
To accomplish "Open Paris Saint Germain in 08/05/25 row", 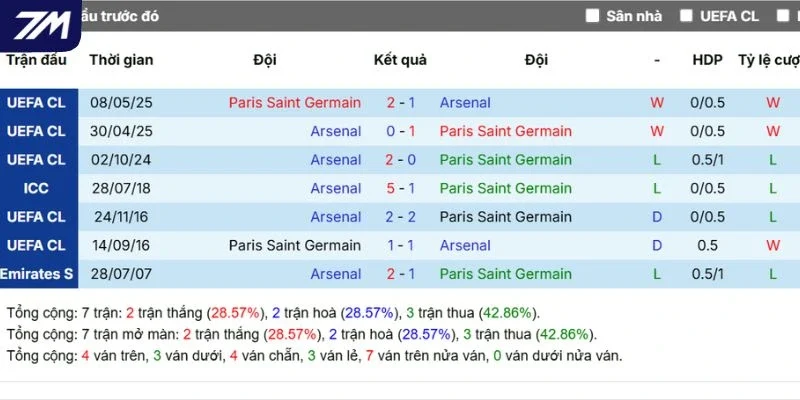I will 295,103.
